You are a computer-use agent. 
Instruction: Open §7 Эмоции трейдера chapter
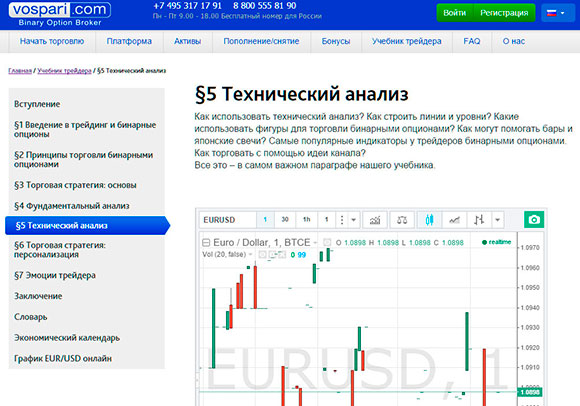pyautogui.click(x=55, y=275)
